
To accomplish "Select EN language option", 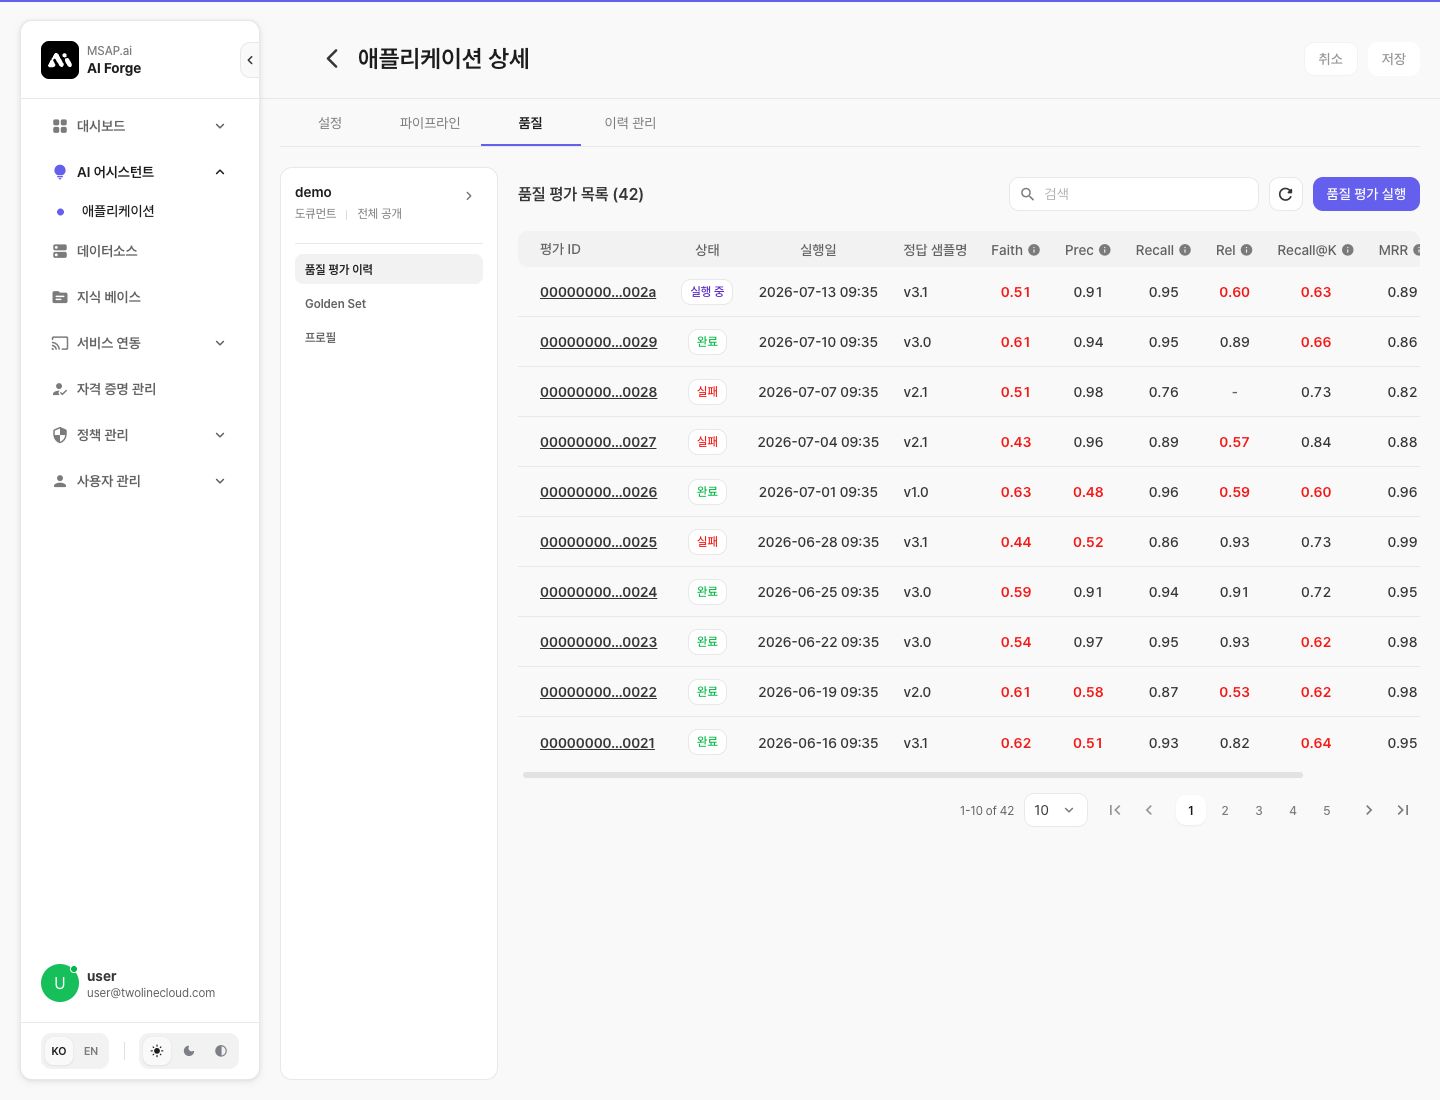I will point(91,1051).
